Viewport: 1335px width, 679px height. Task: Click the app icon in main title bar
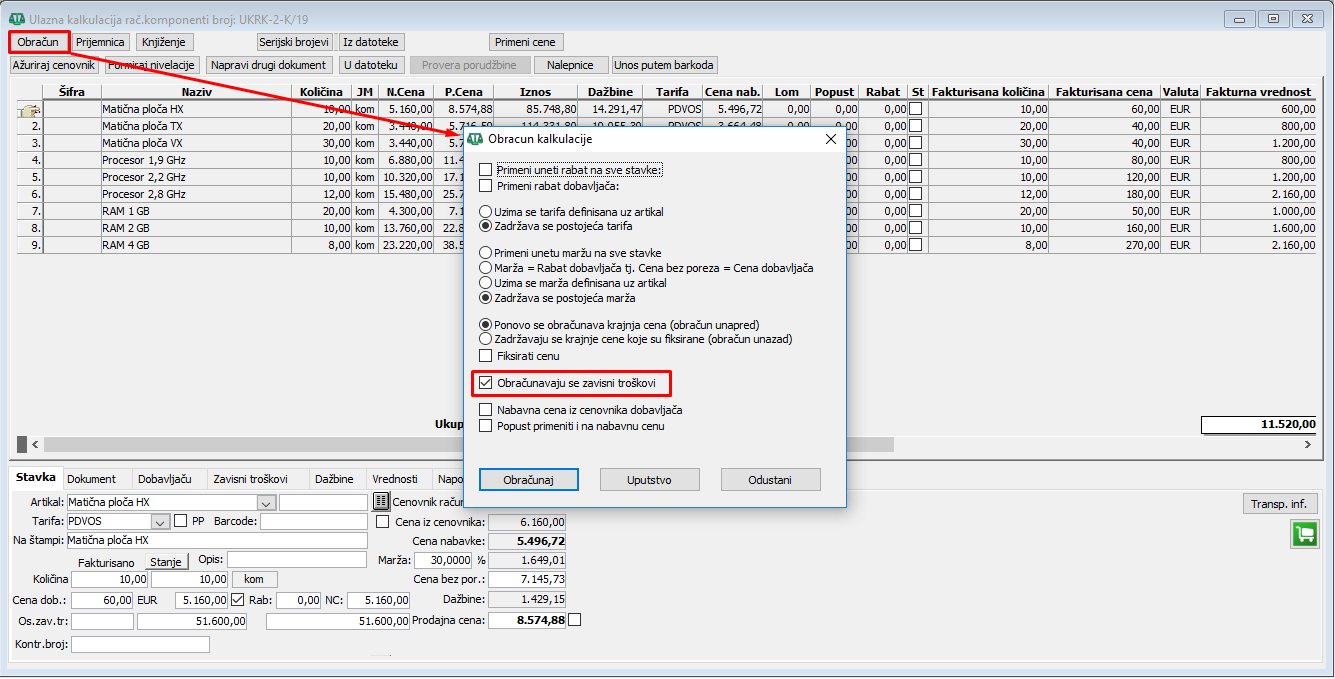pos(17,19)
